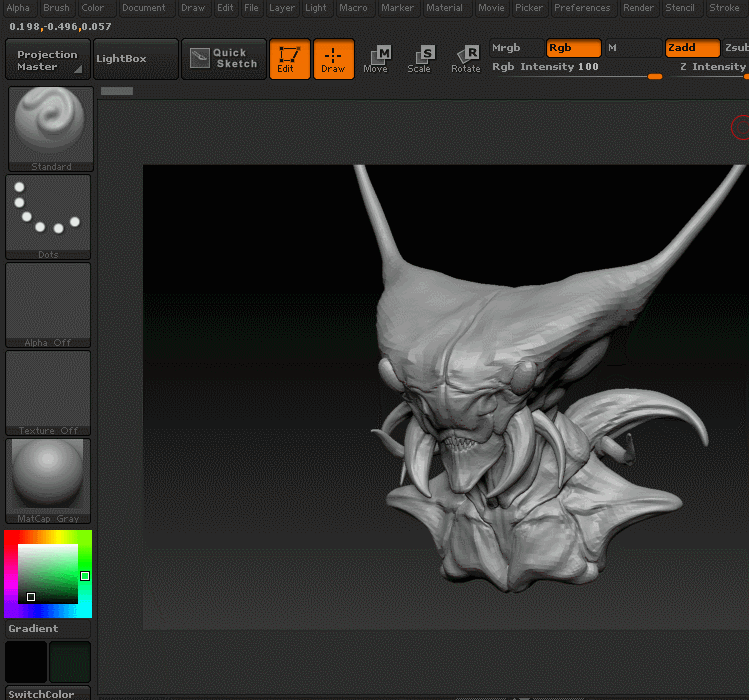
Task: Open the Draw menu
Action: (x=193, y=8)
